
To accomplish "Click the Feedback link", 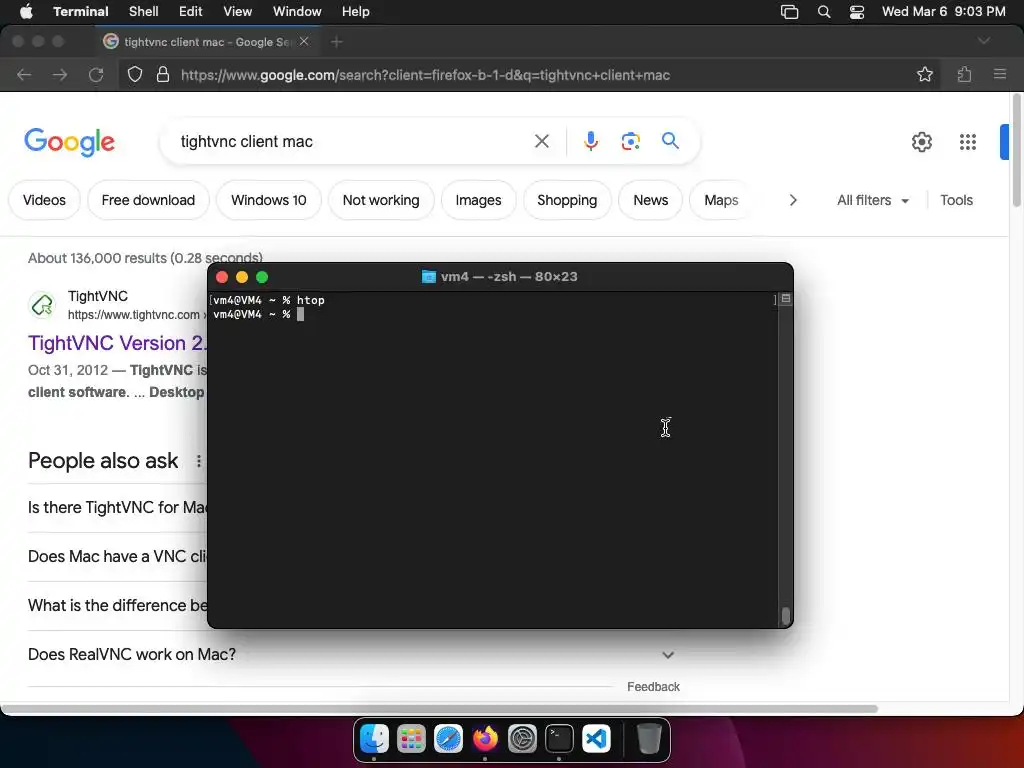I will (x=653, y=686).
